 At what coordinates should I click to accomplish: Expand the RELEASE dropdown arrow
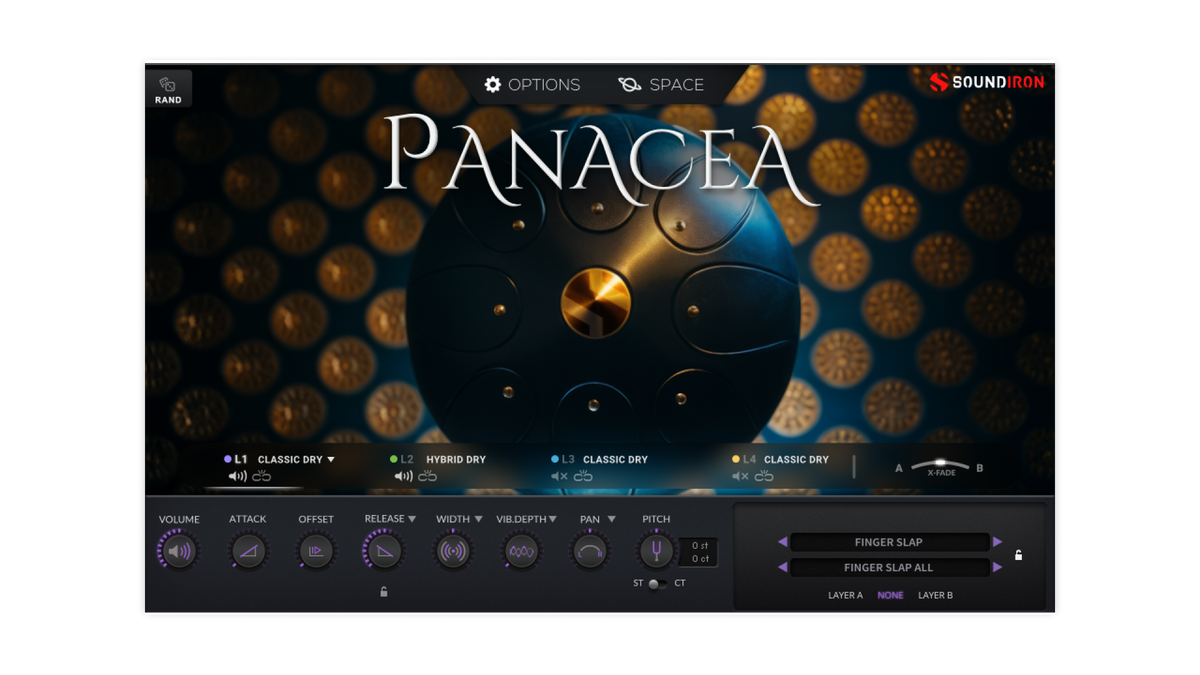[x=412, y=519]
